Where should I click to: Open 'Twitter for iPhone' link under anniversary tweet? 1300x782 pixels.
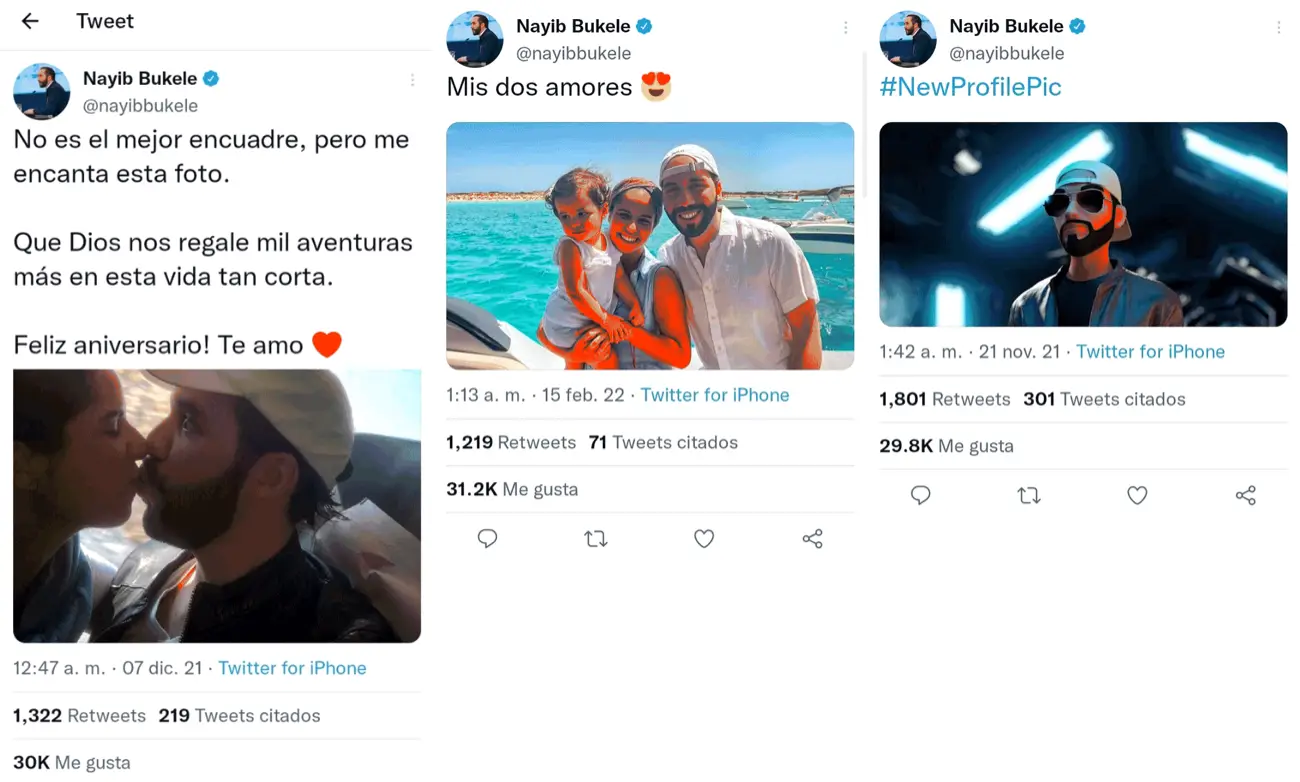click(292, 668)
